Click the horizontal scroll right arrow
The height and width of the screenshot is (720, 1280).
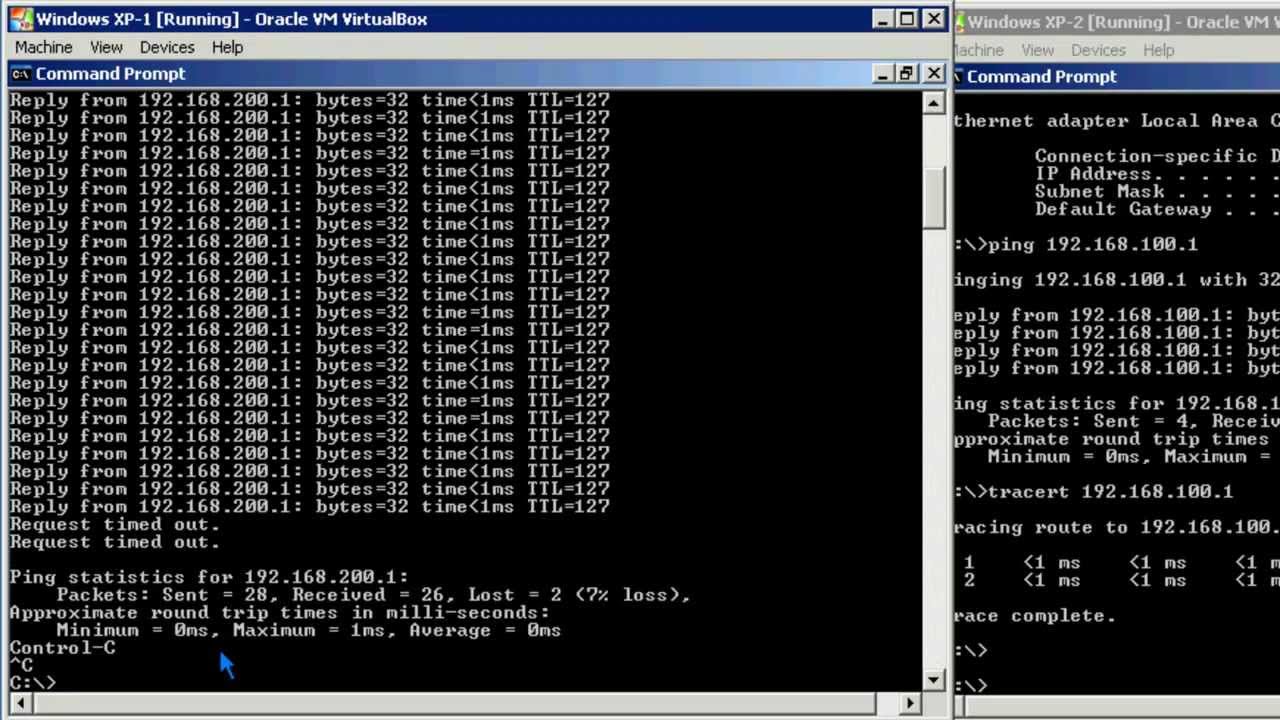(x=910, y=703)
